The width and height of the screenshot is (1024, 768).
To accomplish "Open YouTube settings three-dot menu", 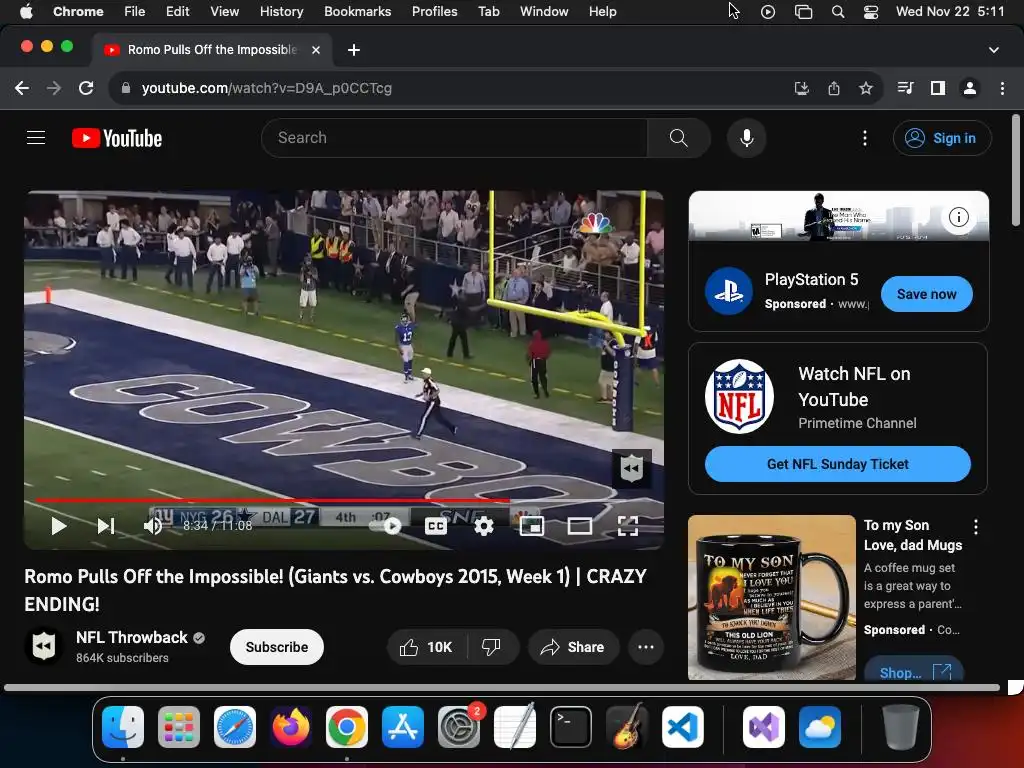I will 865,138.
